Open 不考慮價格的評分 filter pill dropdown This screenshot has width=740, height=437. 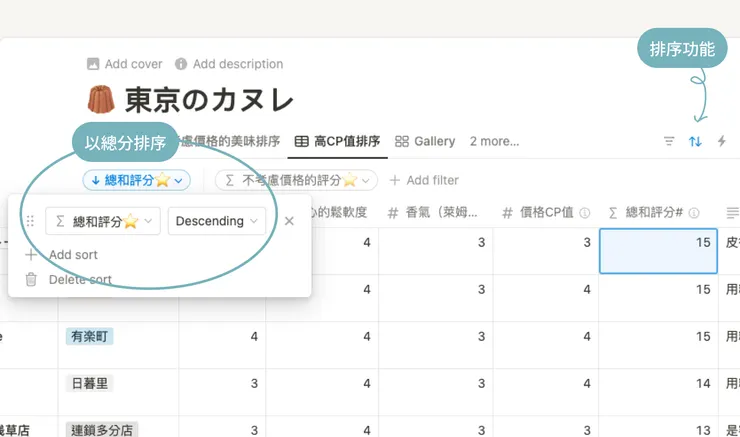tap(296, 180)
